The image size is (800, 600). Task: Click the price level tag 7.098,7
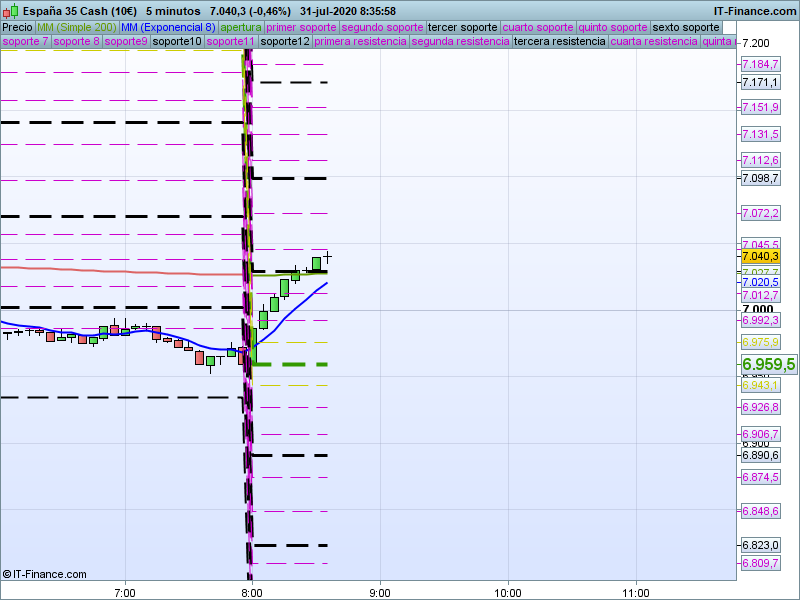761,178
